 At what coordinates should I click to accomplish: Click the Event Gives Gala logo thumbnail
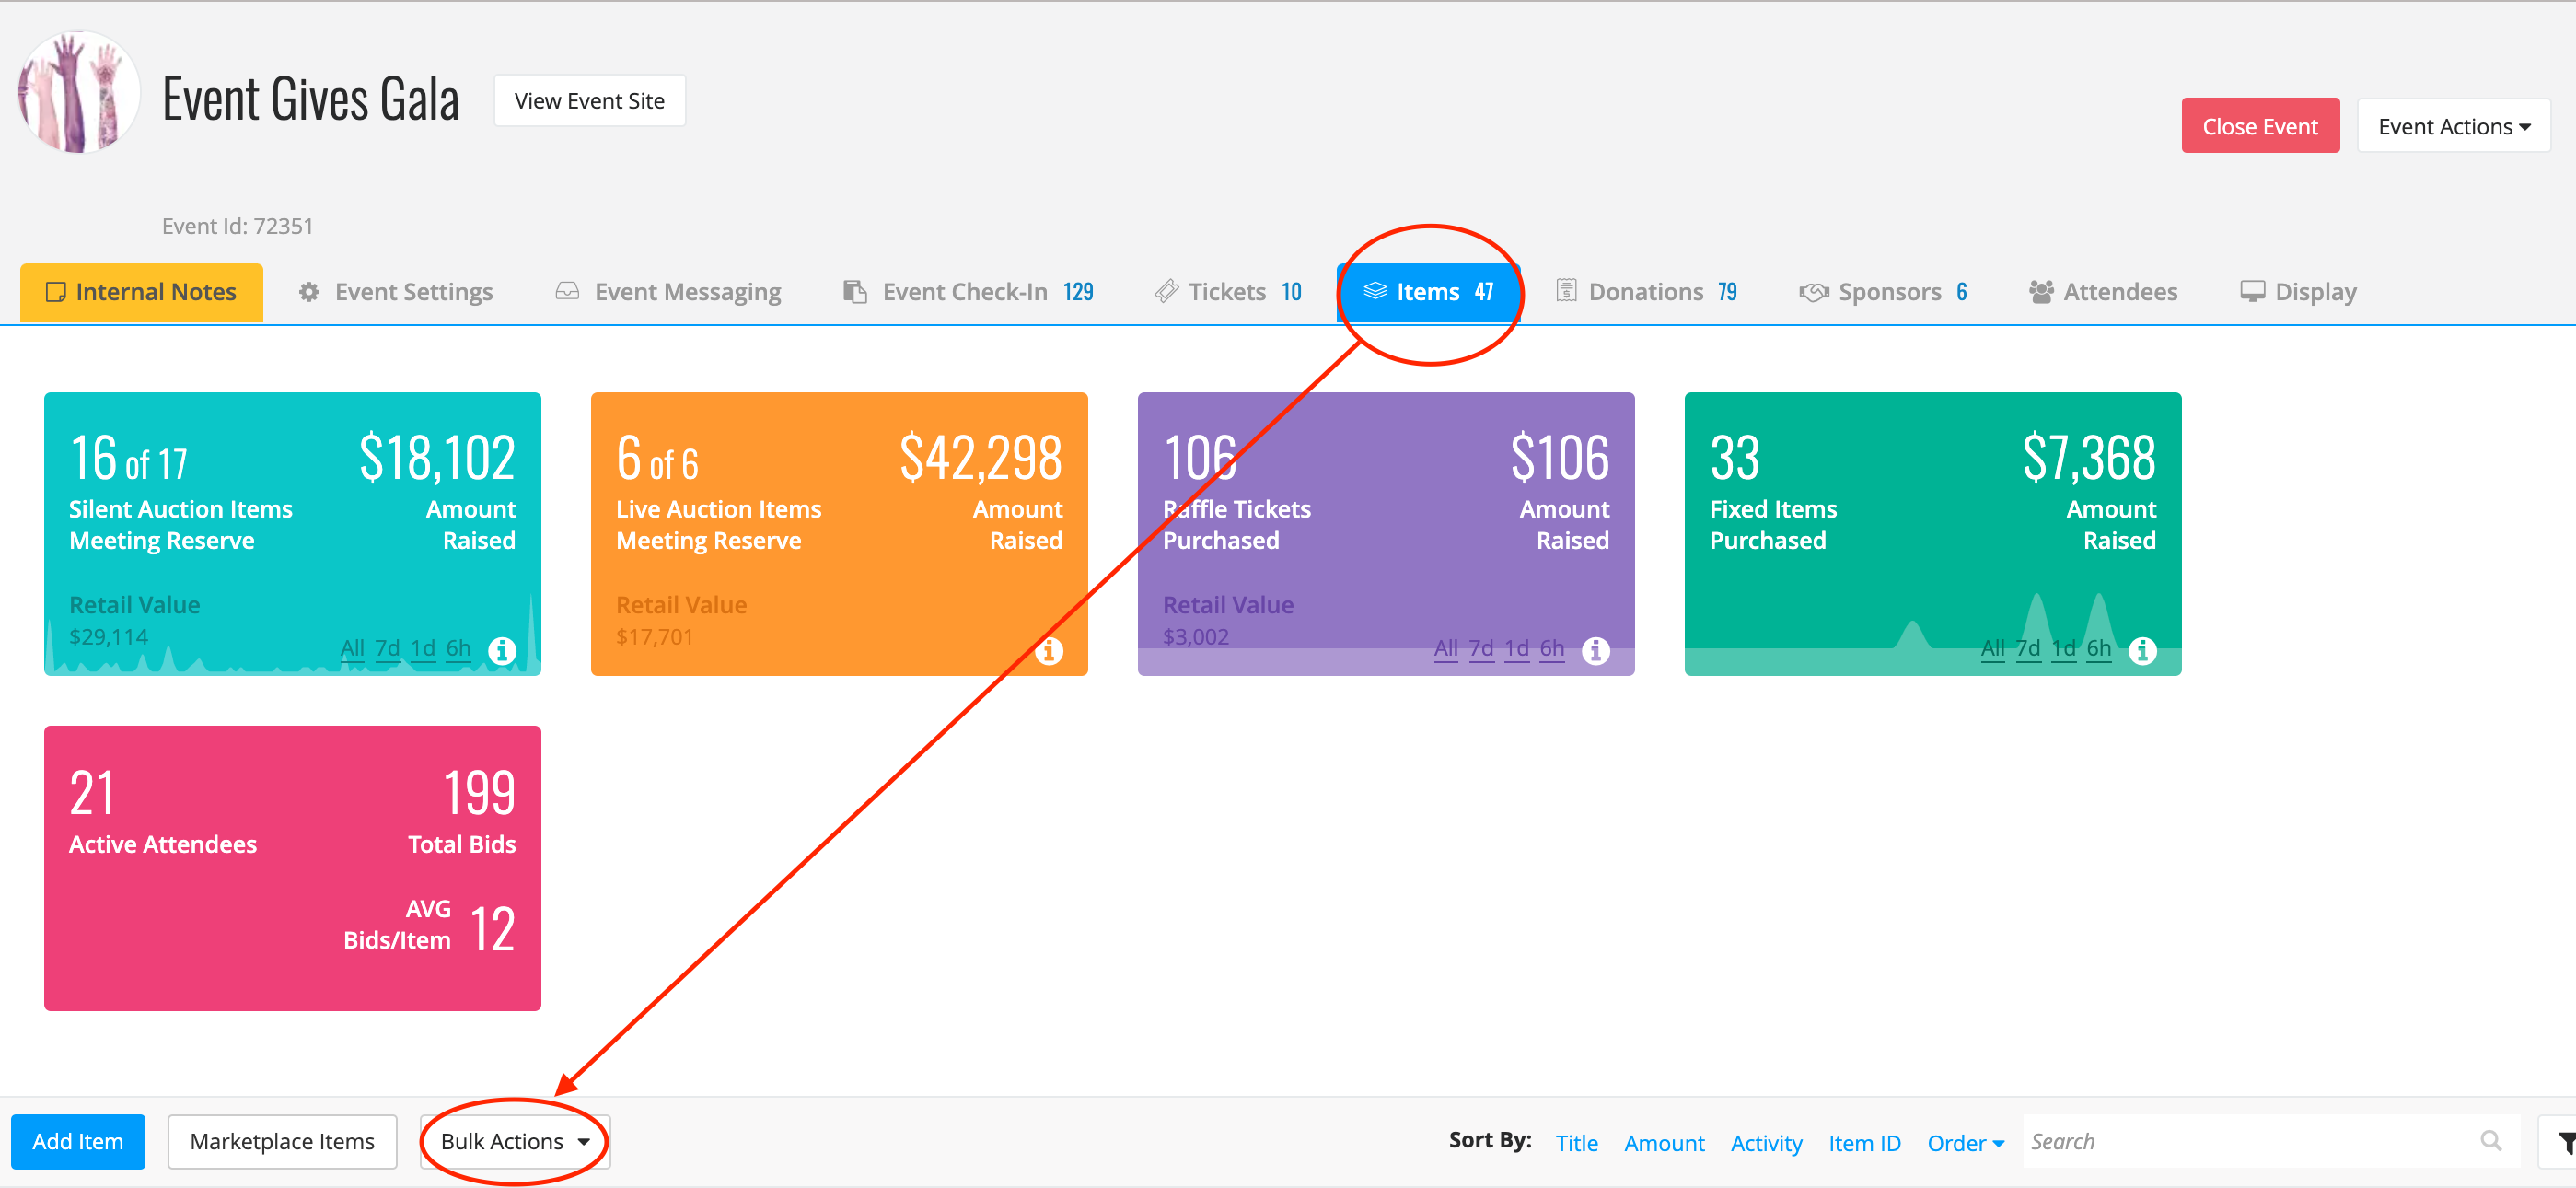pyautogui.click(x=79, y=92)
